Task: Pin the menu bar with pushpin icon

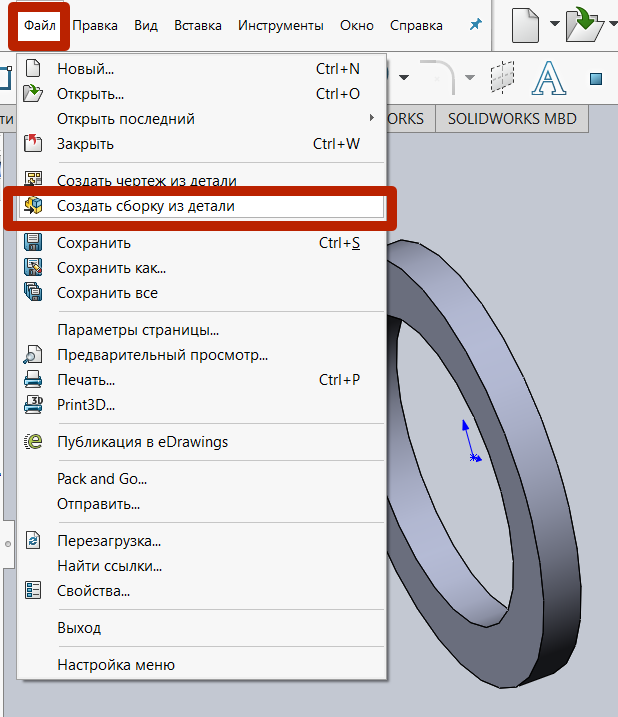Action: pyautogui.click(x=475, y=25)
